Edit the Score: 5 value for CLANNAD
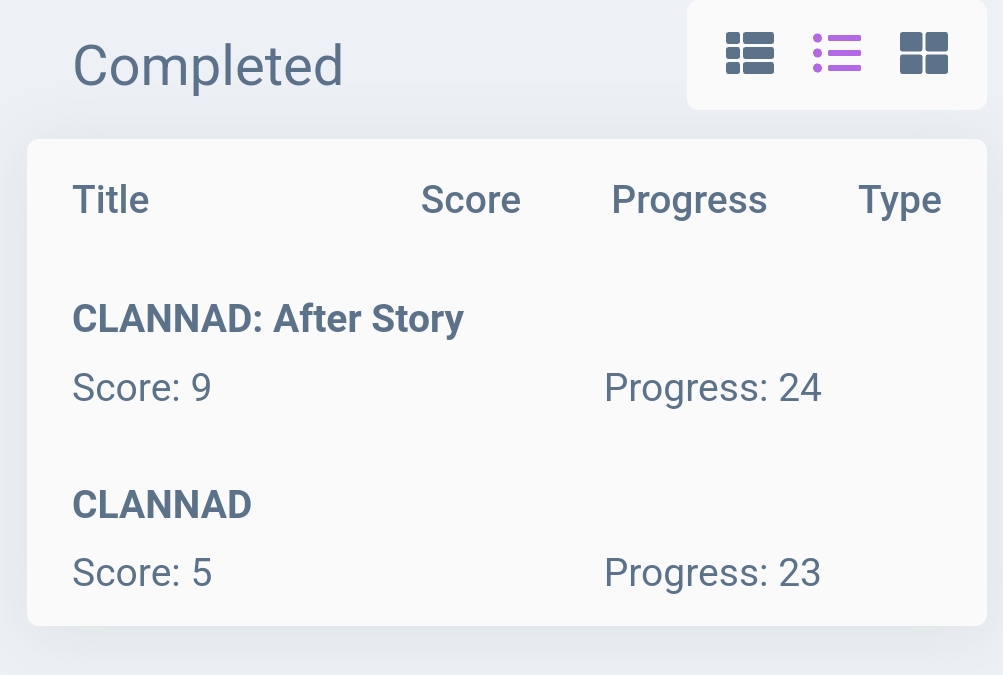 142,573
